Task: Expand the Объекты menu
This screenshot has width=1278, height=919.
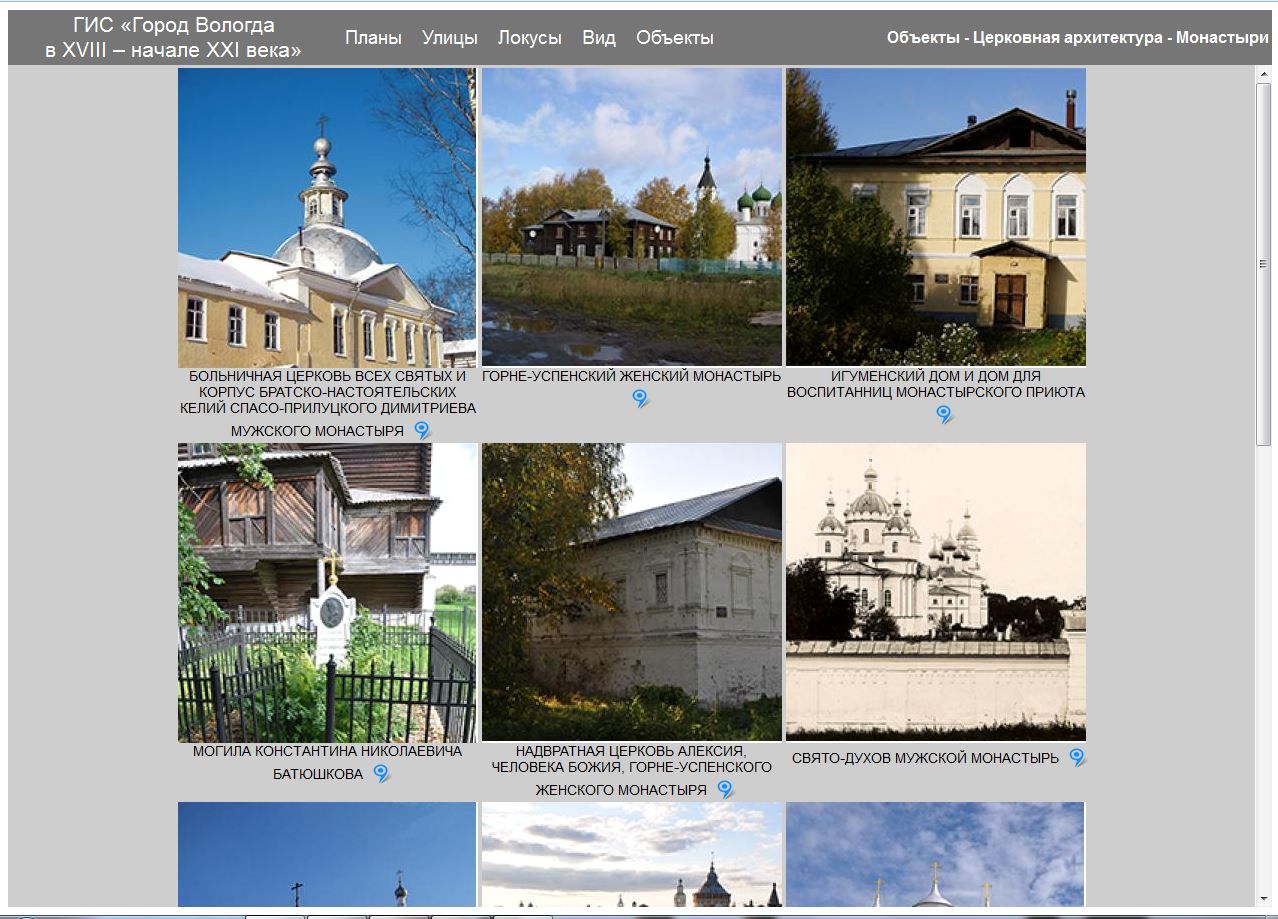Action: coord(674,38)
